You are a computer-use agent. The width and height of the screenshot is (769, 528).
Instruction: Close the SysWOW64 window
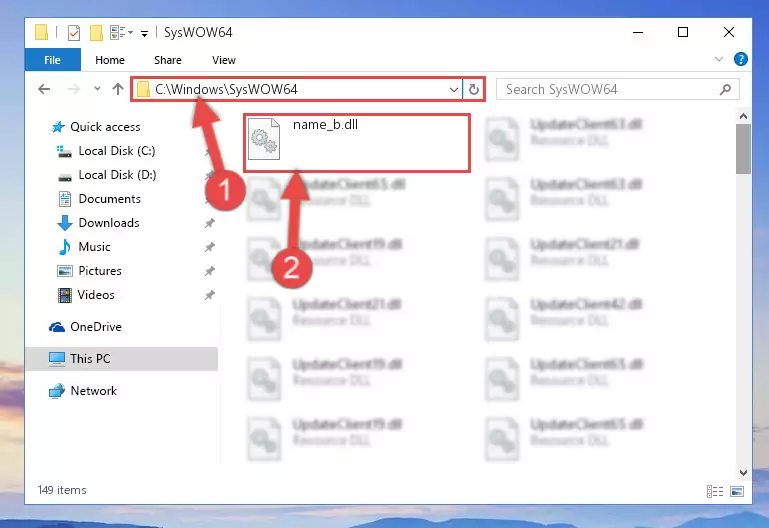(x=729, y=32)
